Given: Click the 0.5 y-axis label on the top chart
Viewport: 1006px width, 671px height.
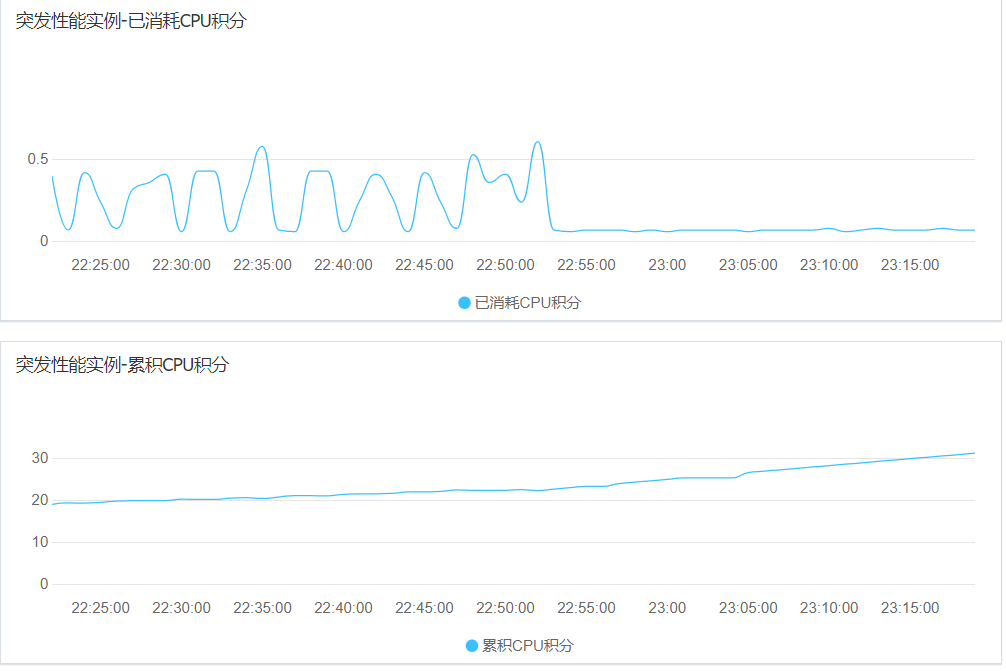Looking at the screenshot, I should point(38,159).
